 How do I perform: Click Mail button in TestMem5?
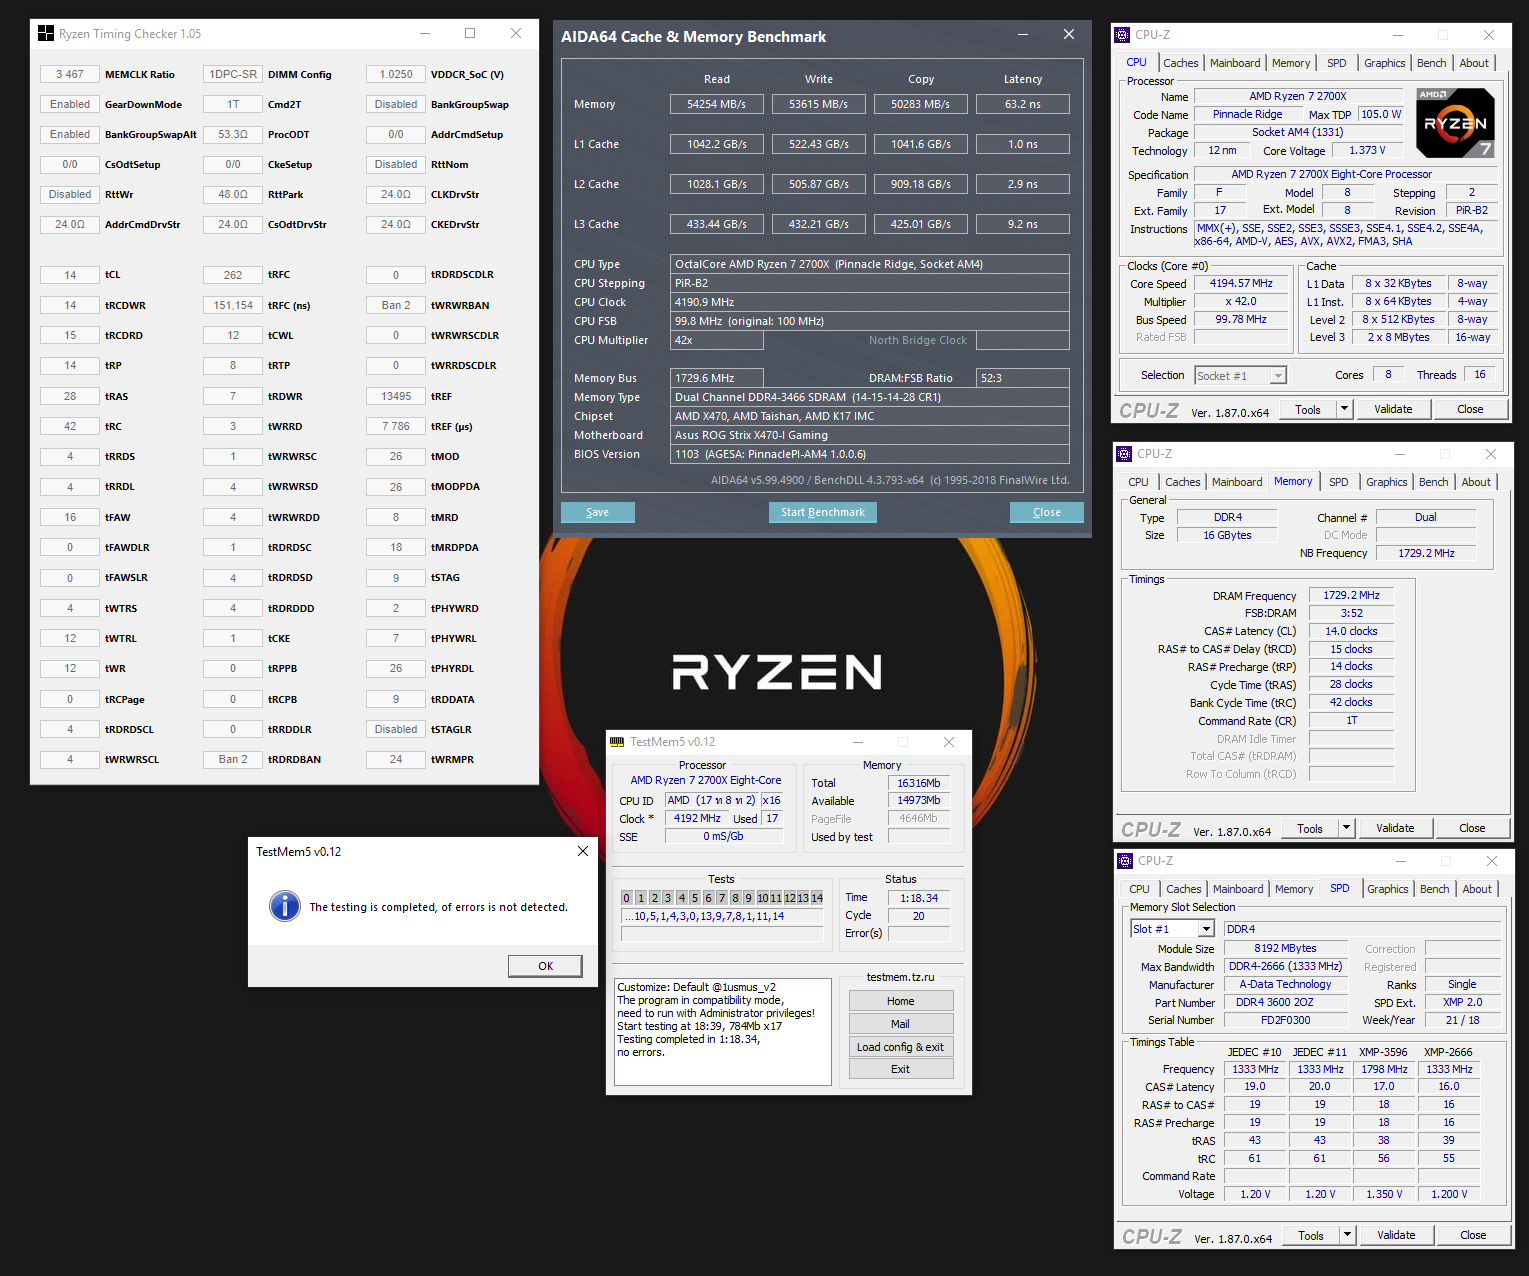pyautogui.click(x=900, y=1024)
